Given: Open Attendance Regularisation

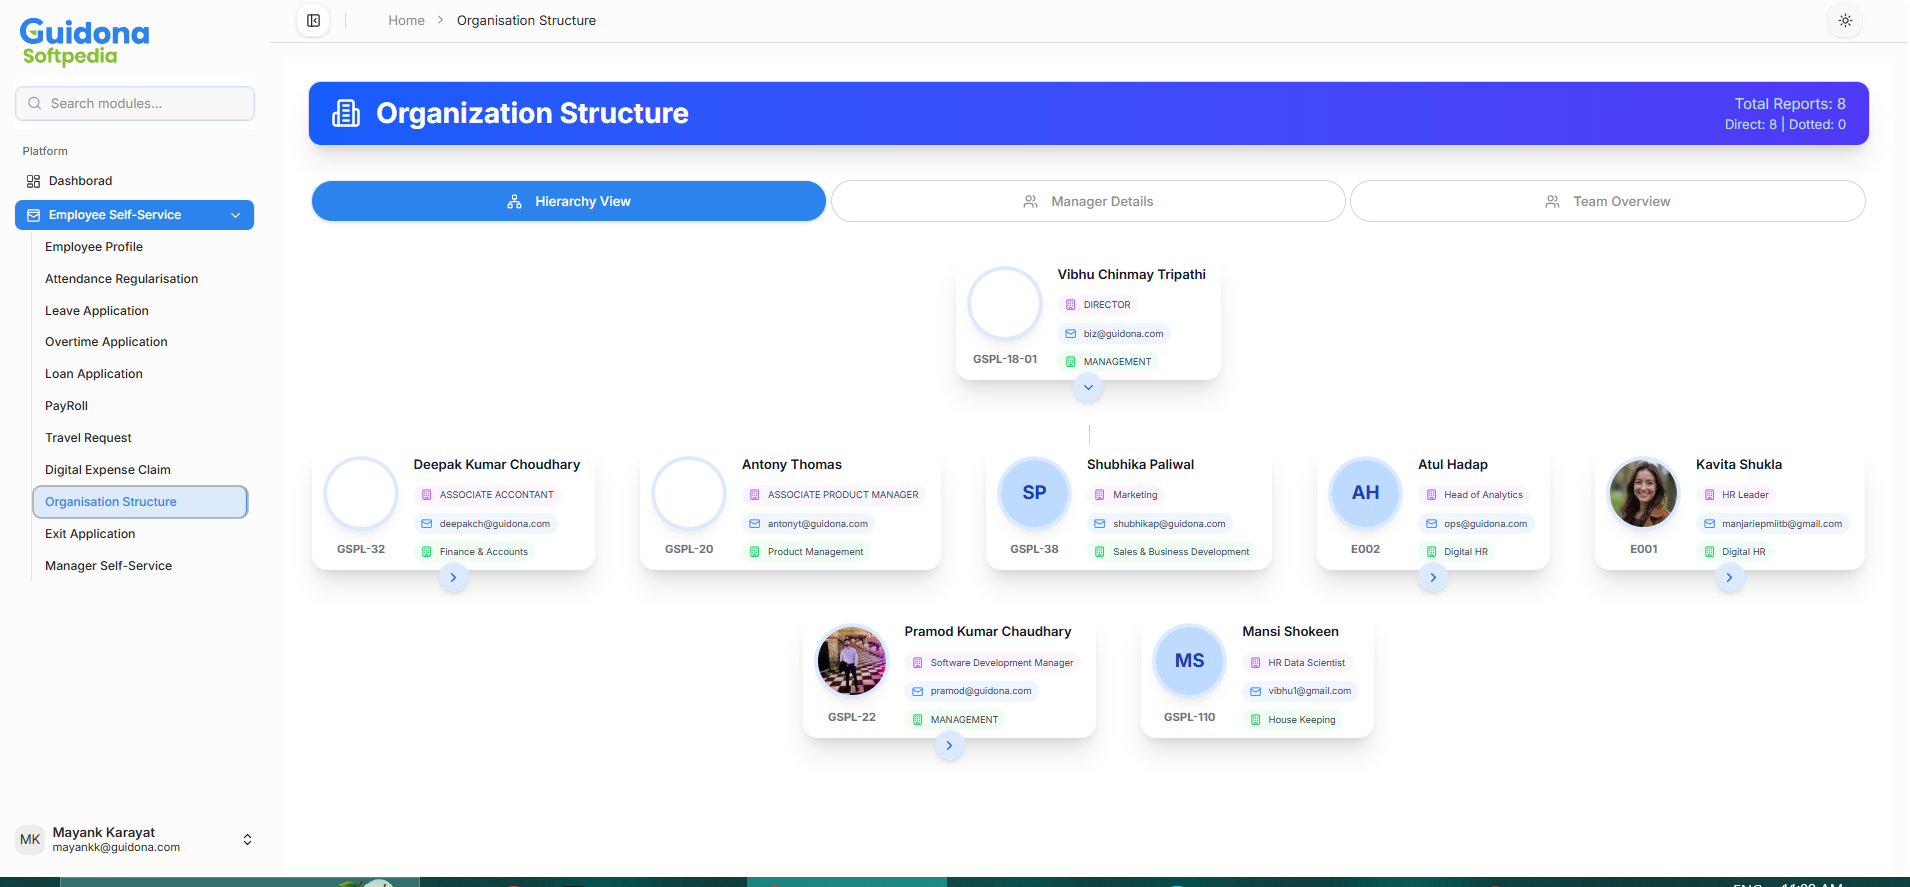Looking at the screenshot, I should (121, 279).
